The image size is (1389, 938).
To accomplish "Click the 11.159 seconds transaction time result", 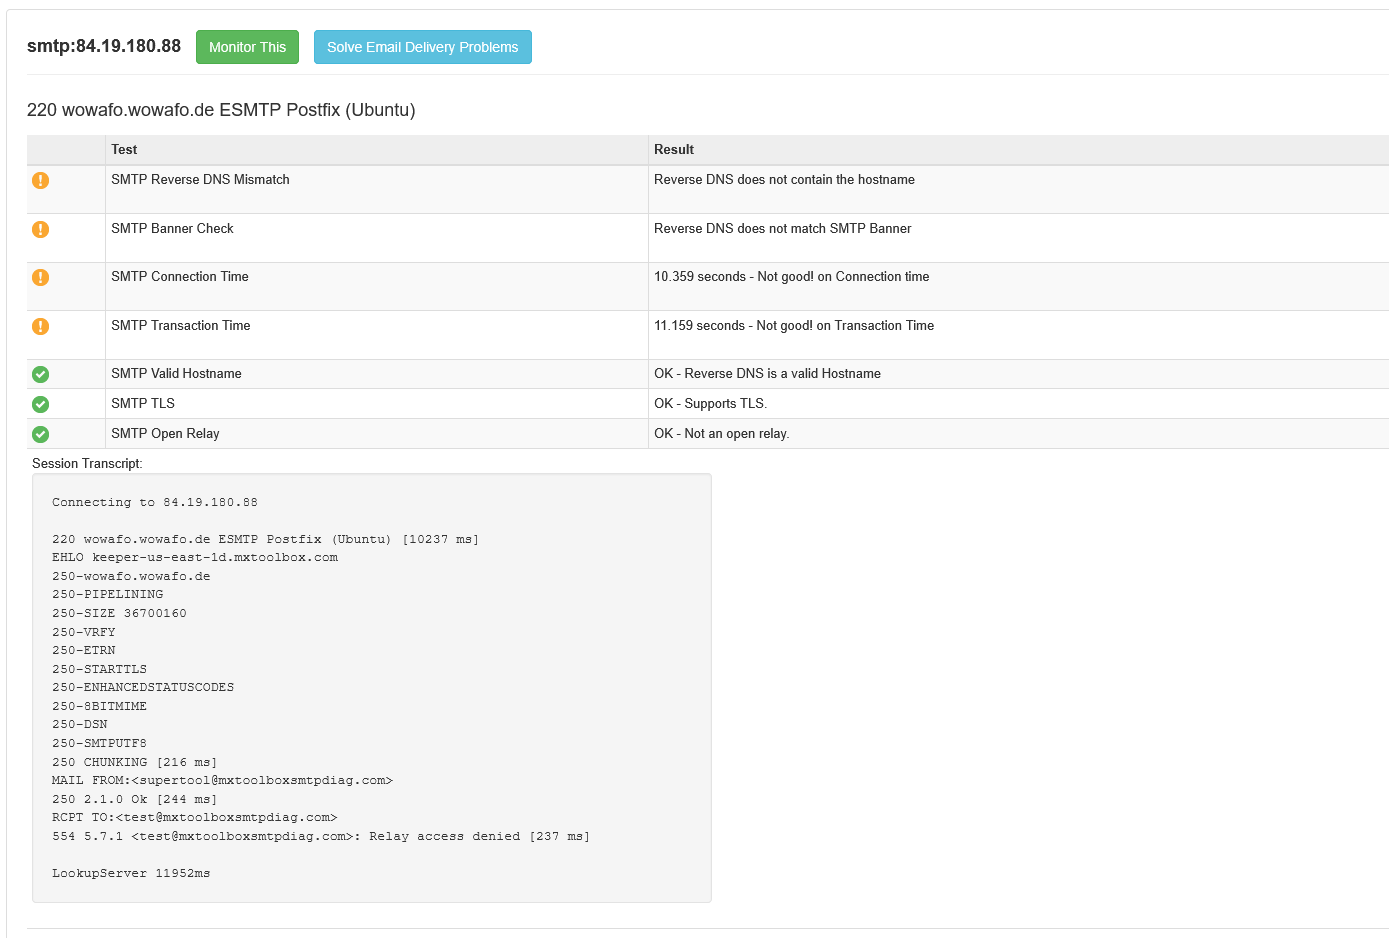I will pos(793,326).
